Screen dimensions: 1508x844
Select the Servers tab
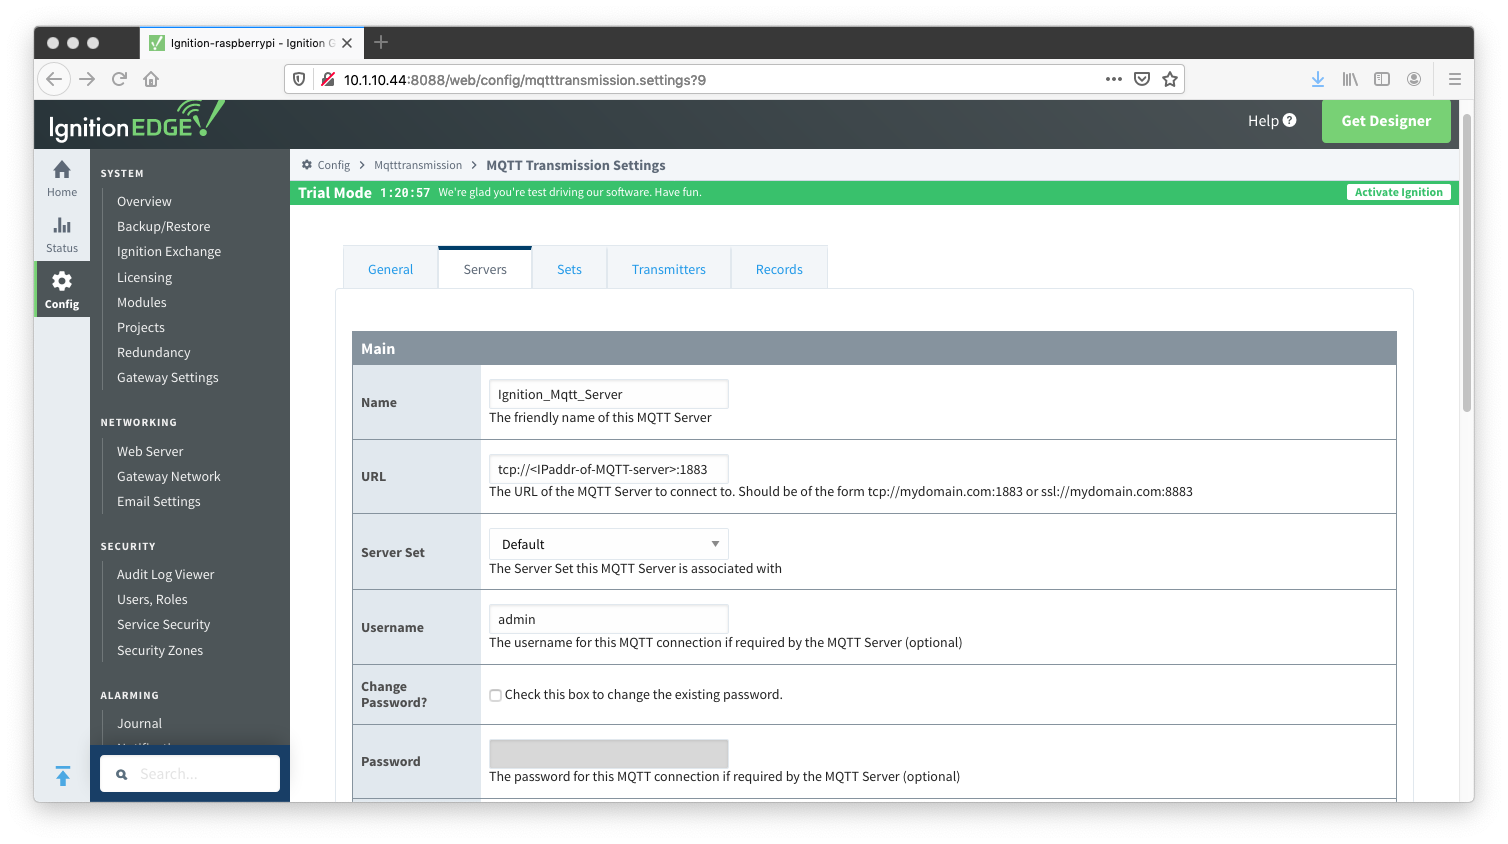[x=485, y=268]
